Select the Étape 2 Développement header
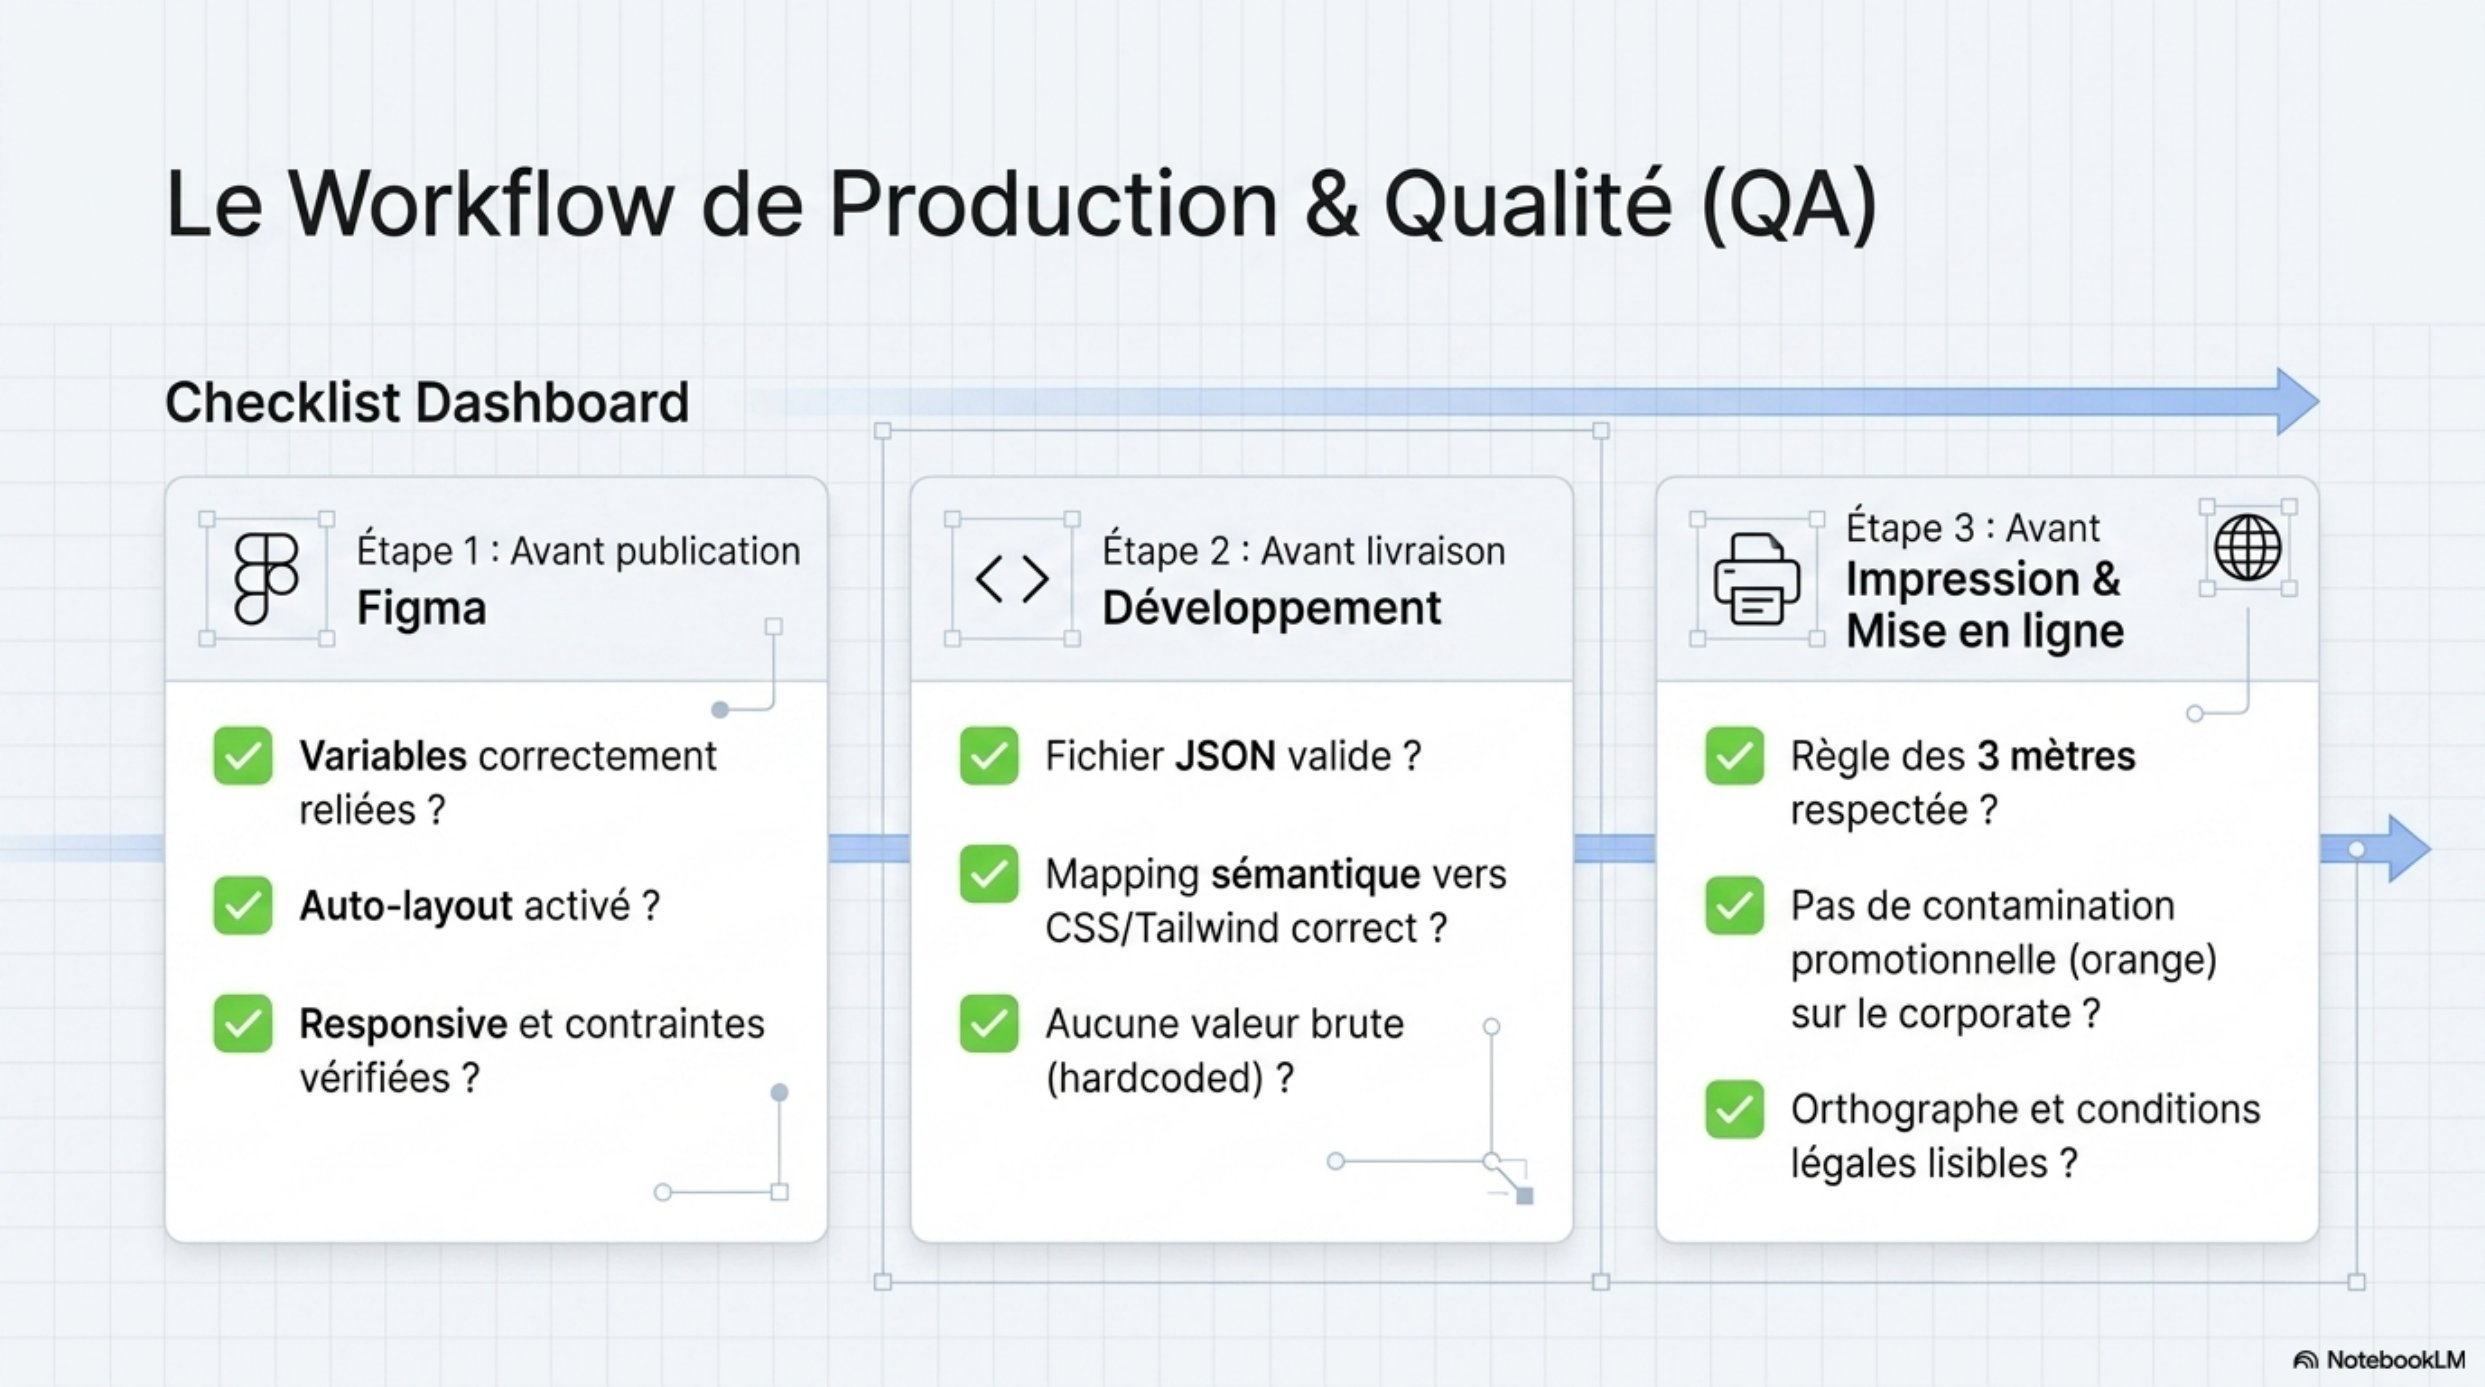The image size is (2485, 1387). point(1302,579)
